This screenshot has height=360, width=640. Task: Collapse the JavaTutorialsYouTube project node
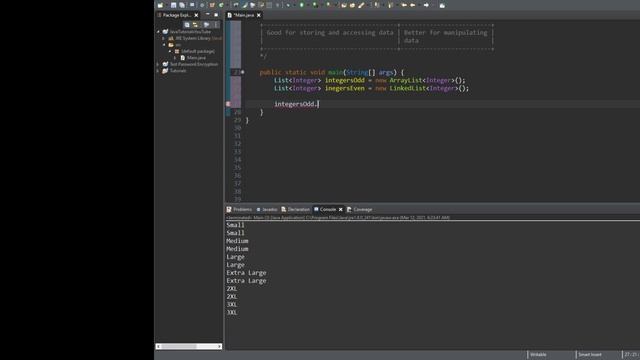[x=158, y=31]
